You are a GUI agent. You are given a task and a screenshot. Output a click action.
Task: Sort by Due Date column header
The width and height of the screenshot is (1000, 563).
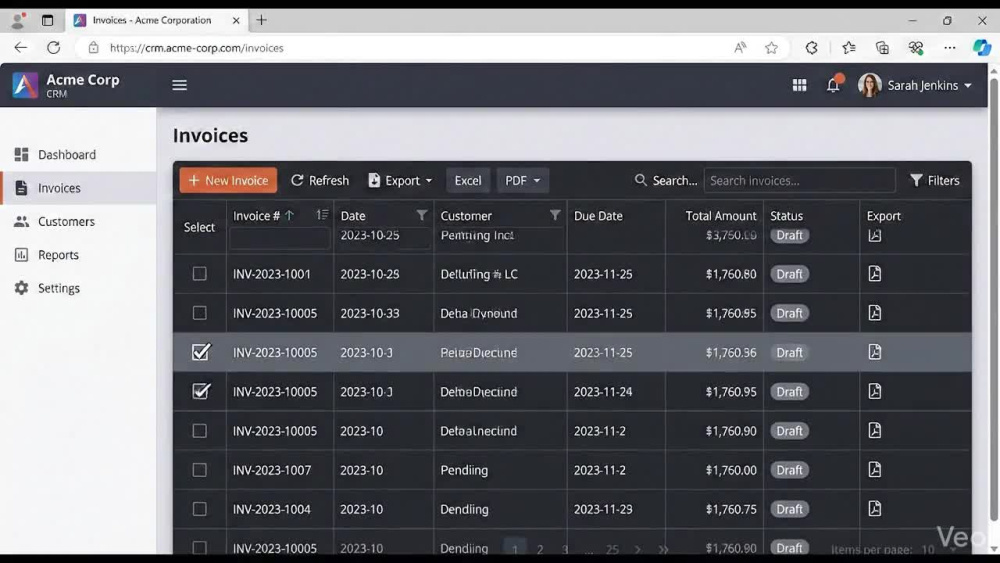[x=598, y=216]
